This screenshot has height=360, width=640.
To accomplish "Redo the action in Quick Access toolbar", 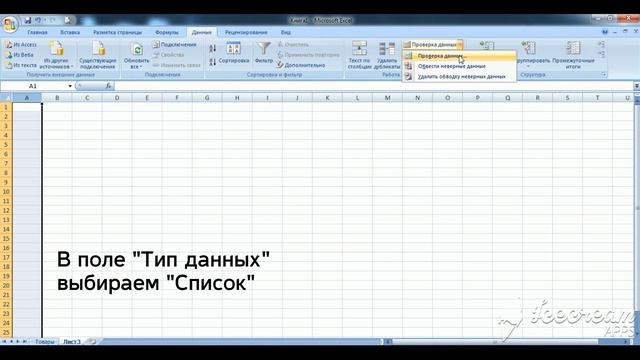I will click(53, 20).
